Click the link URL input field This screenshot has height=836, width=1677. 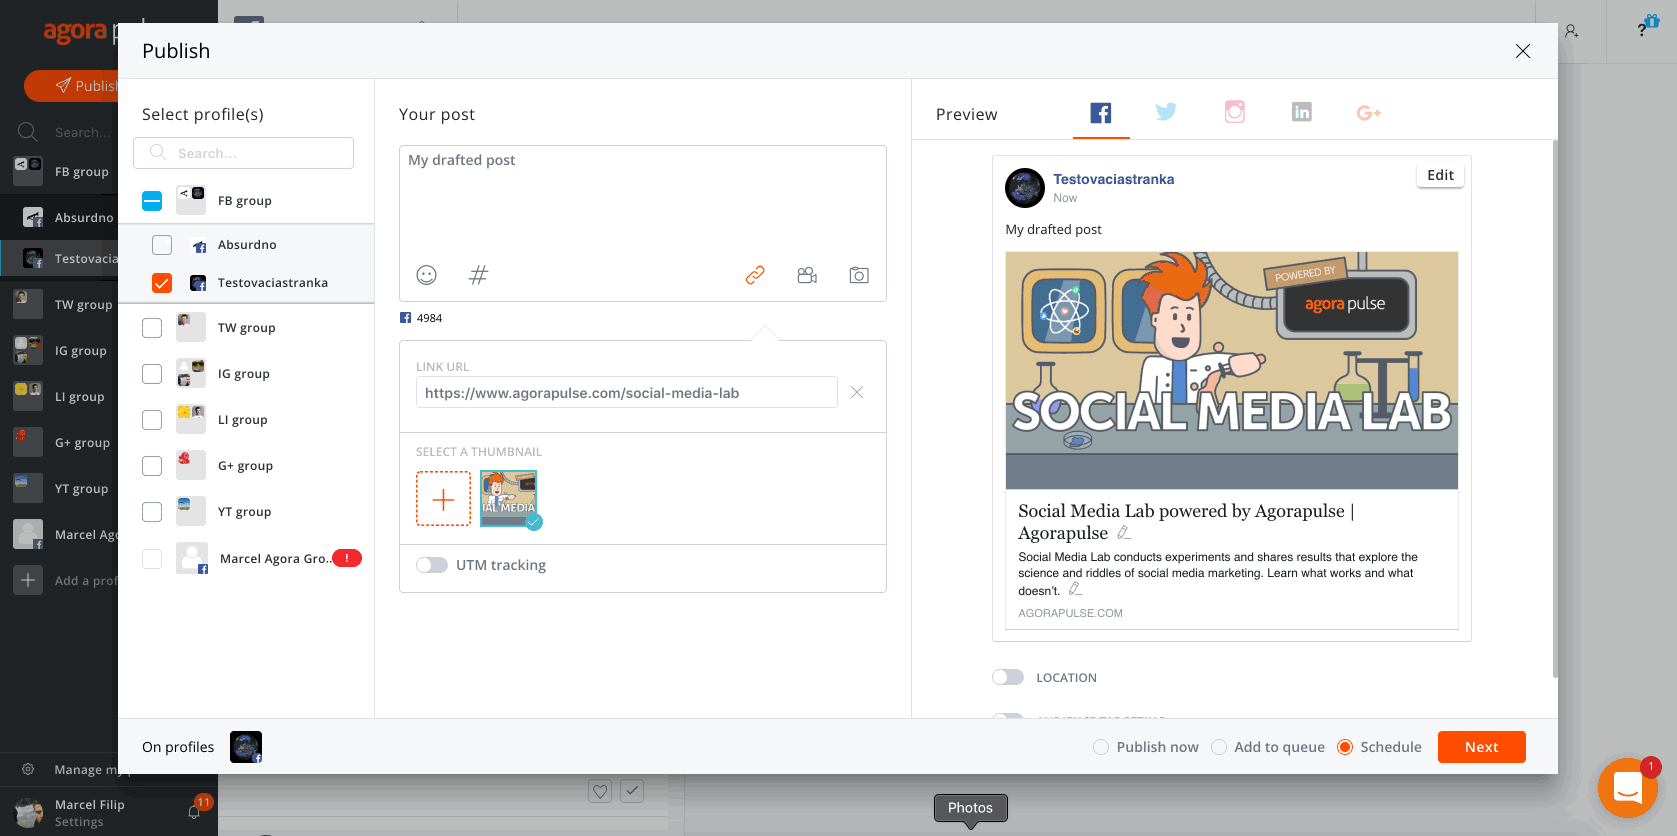tap(627, 393)
